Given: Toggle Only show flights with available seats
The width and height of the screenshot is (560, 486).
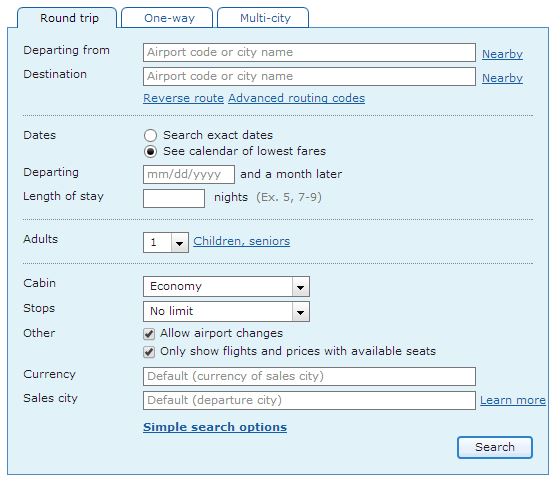Looking at the screenshot, I should (x=149, y=352).
